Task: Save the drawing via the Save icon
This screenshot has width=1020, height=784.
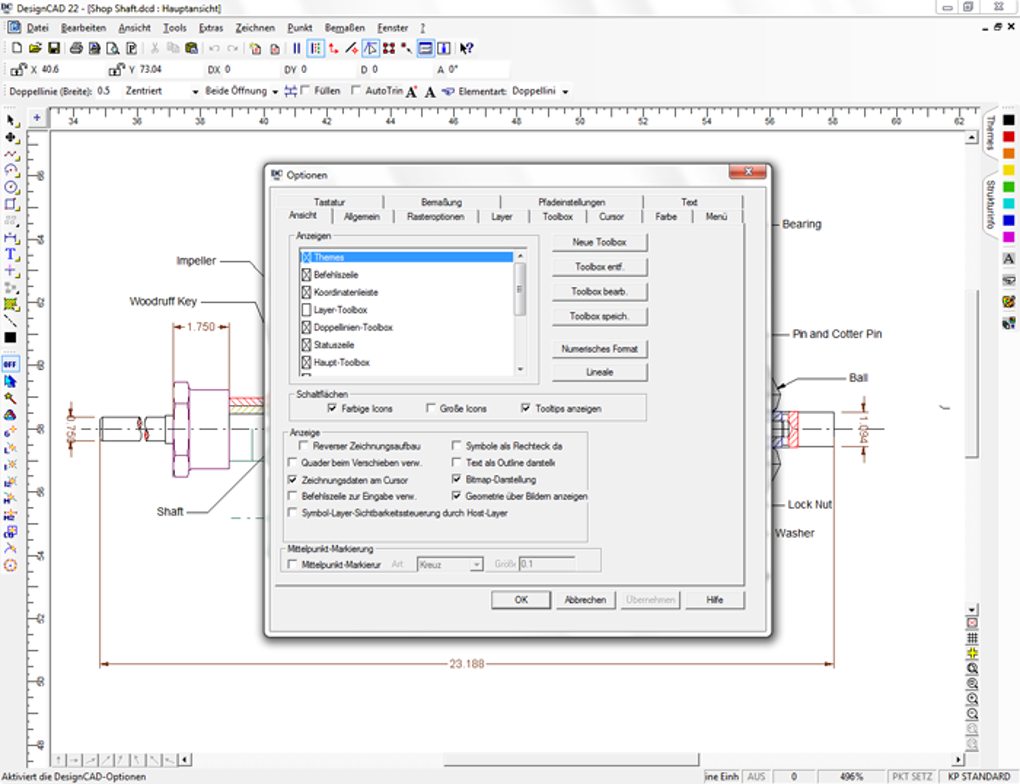Action: tap(52, 47)
